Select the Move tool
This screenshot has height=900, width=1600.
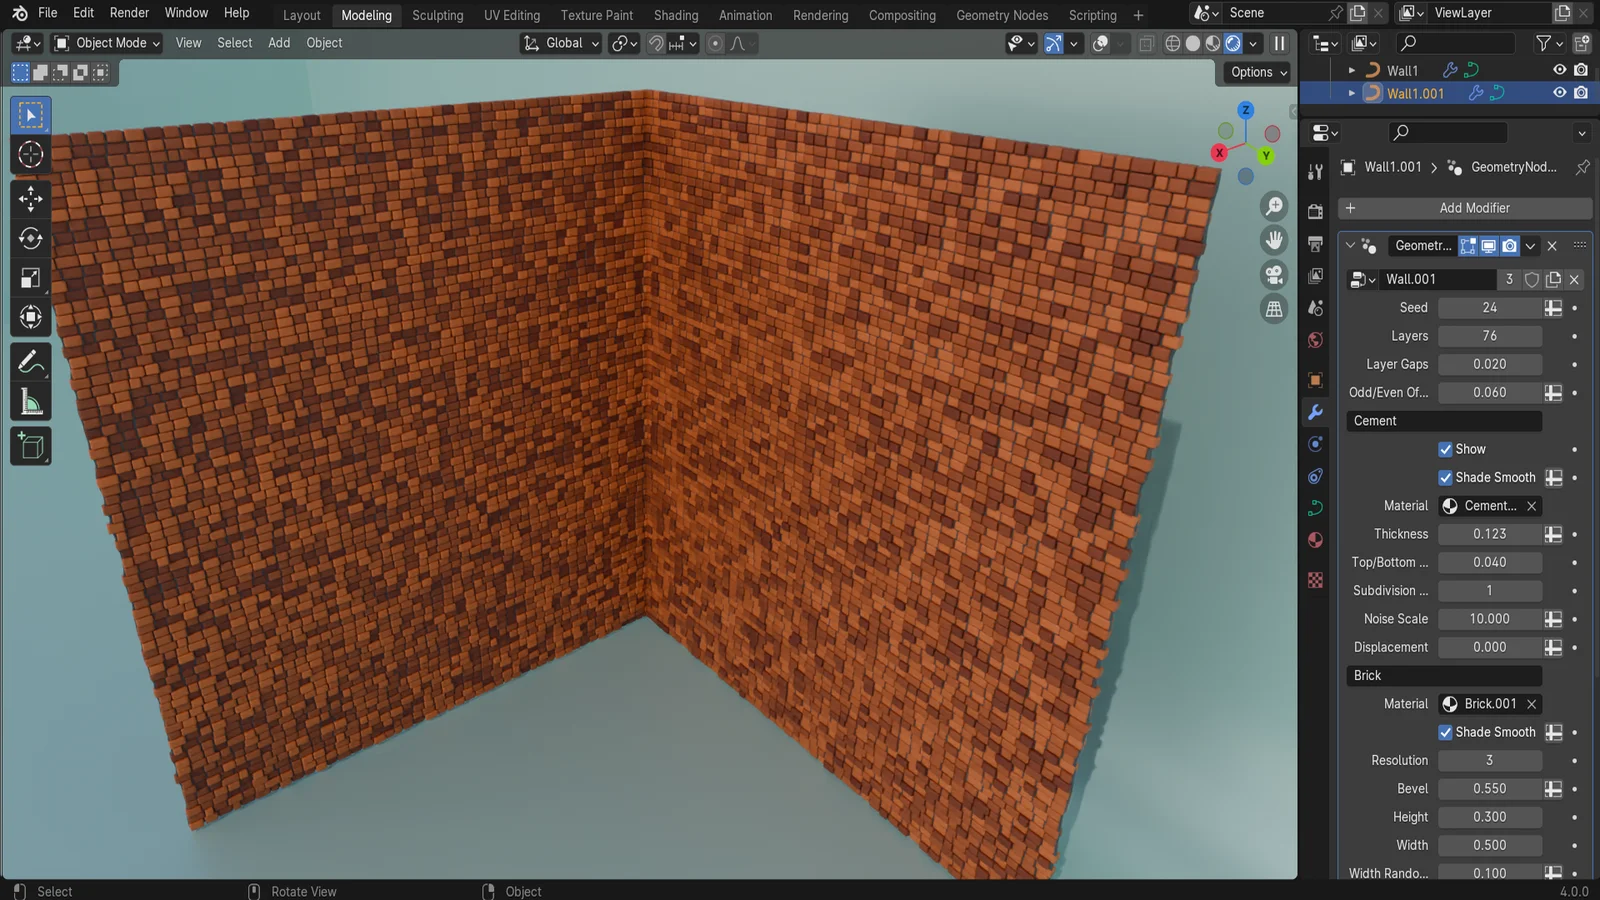click(30, 198)
